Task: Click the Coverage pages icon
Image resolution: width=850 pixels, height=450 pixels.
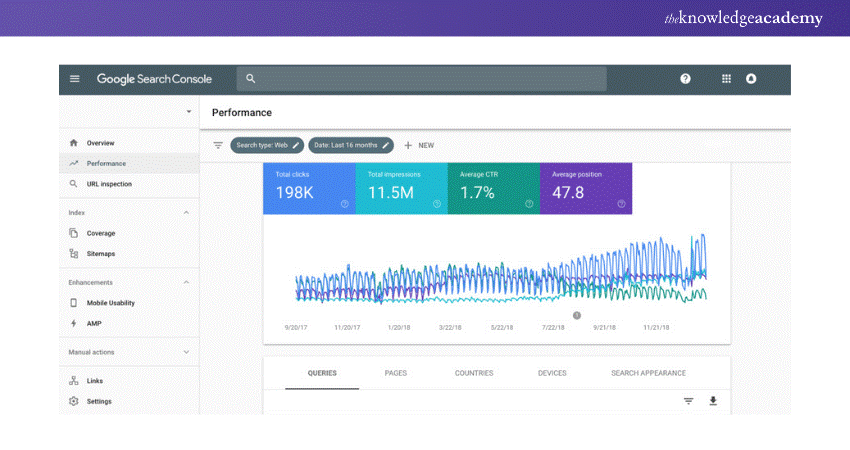Action: (74, 233)
